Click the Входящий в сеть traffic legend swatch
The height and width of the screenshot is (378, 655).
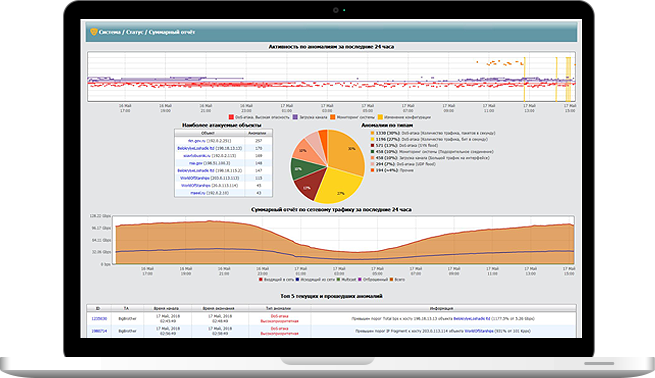pyautogui.click(x=261, y=279)
